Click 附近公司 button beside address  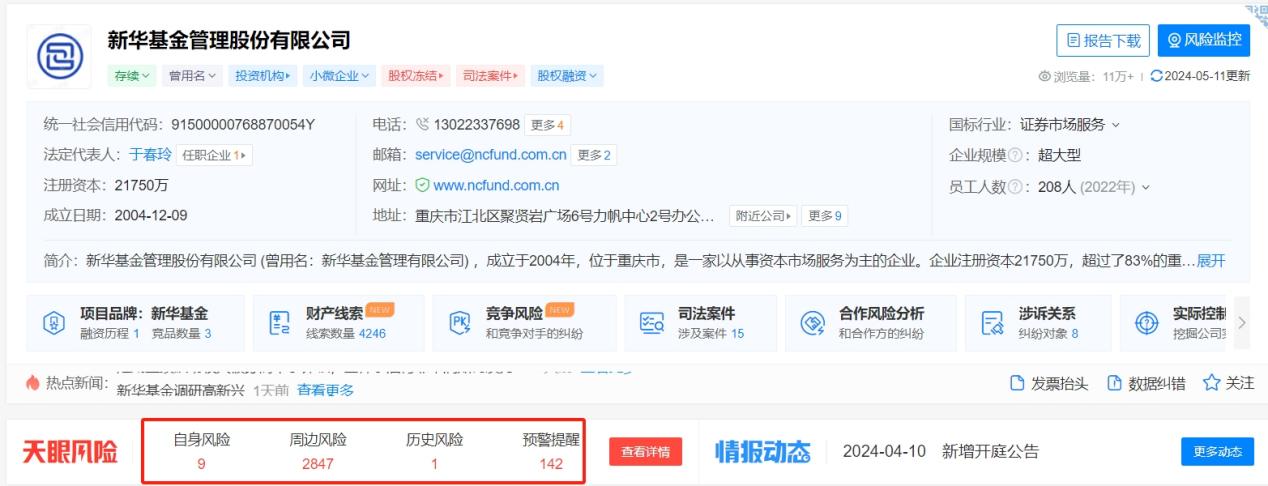(764, 215)
